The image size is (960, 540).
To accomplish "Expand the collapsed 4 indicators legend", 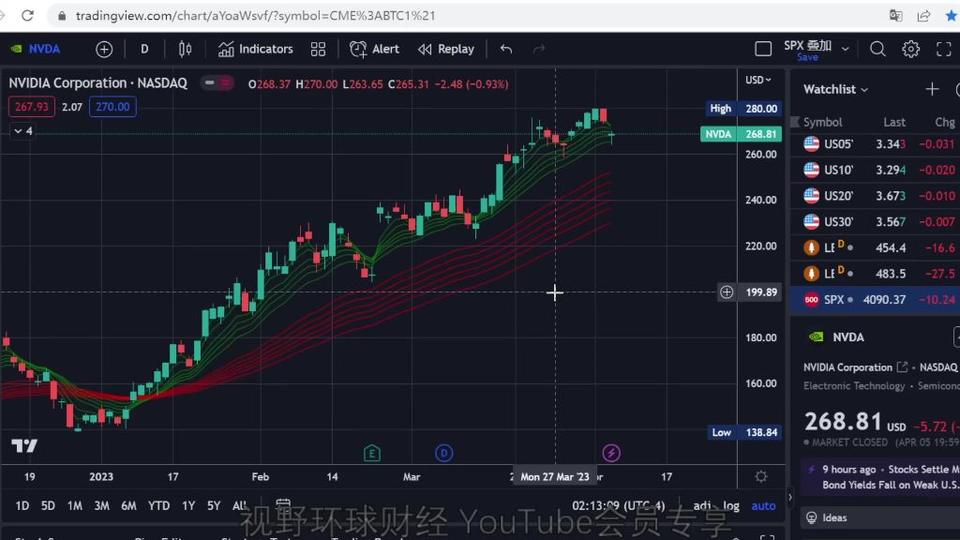I will 23,131.
